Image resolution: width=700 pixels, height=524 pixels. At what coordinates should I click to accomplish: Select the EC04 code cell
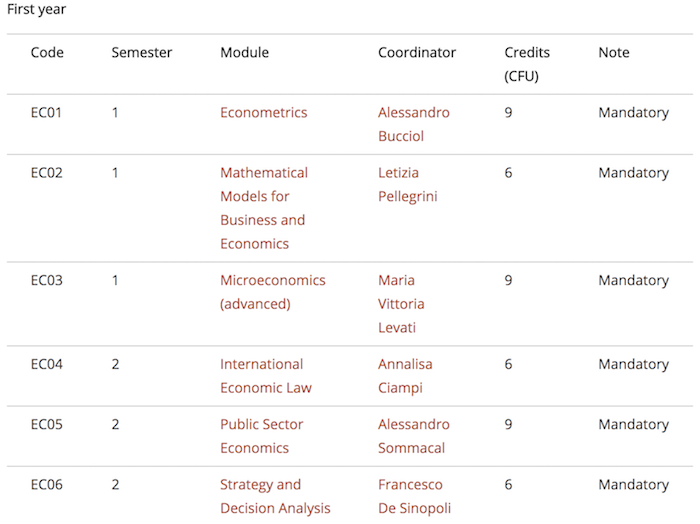pyautogui.click(x=46, y=364)
